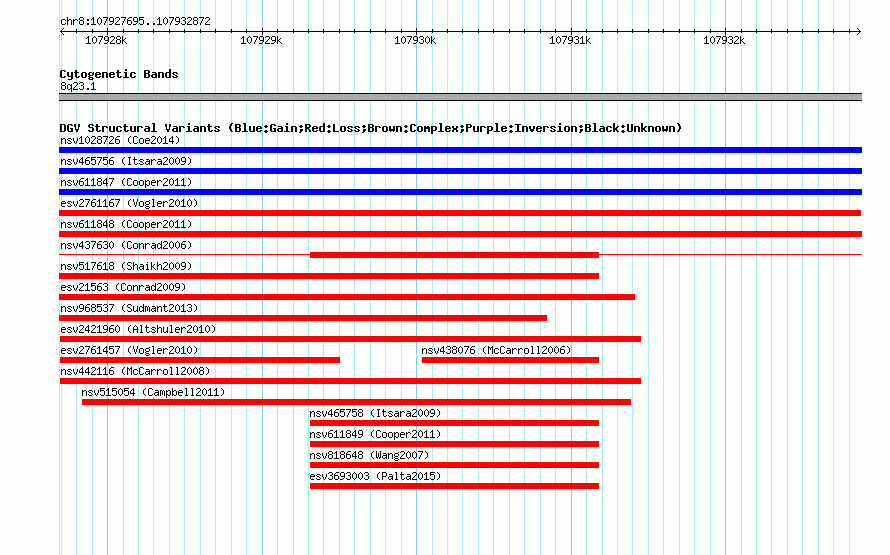
Task: Click the left arrowhead of the ruler
Action: [x=62, y=32]
